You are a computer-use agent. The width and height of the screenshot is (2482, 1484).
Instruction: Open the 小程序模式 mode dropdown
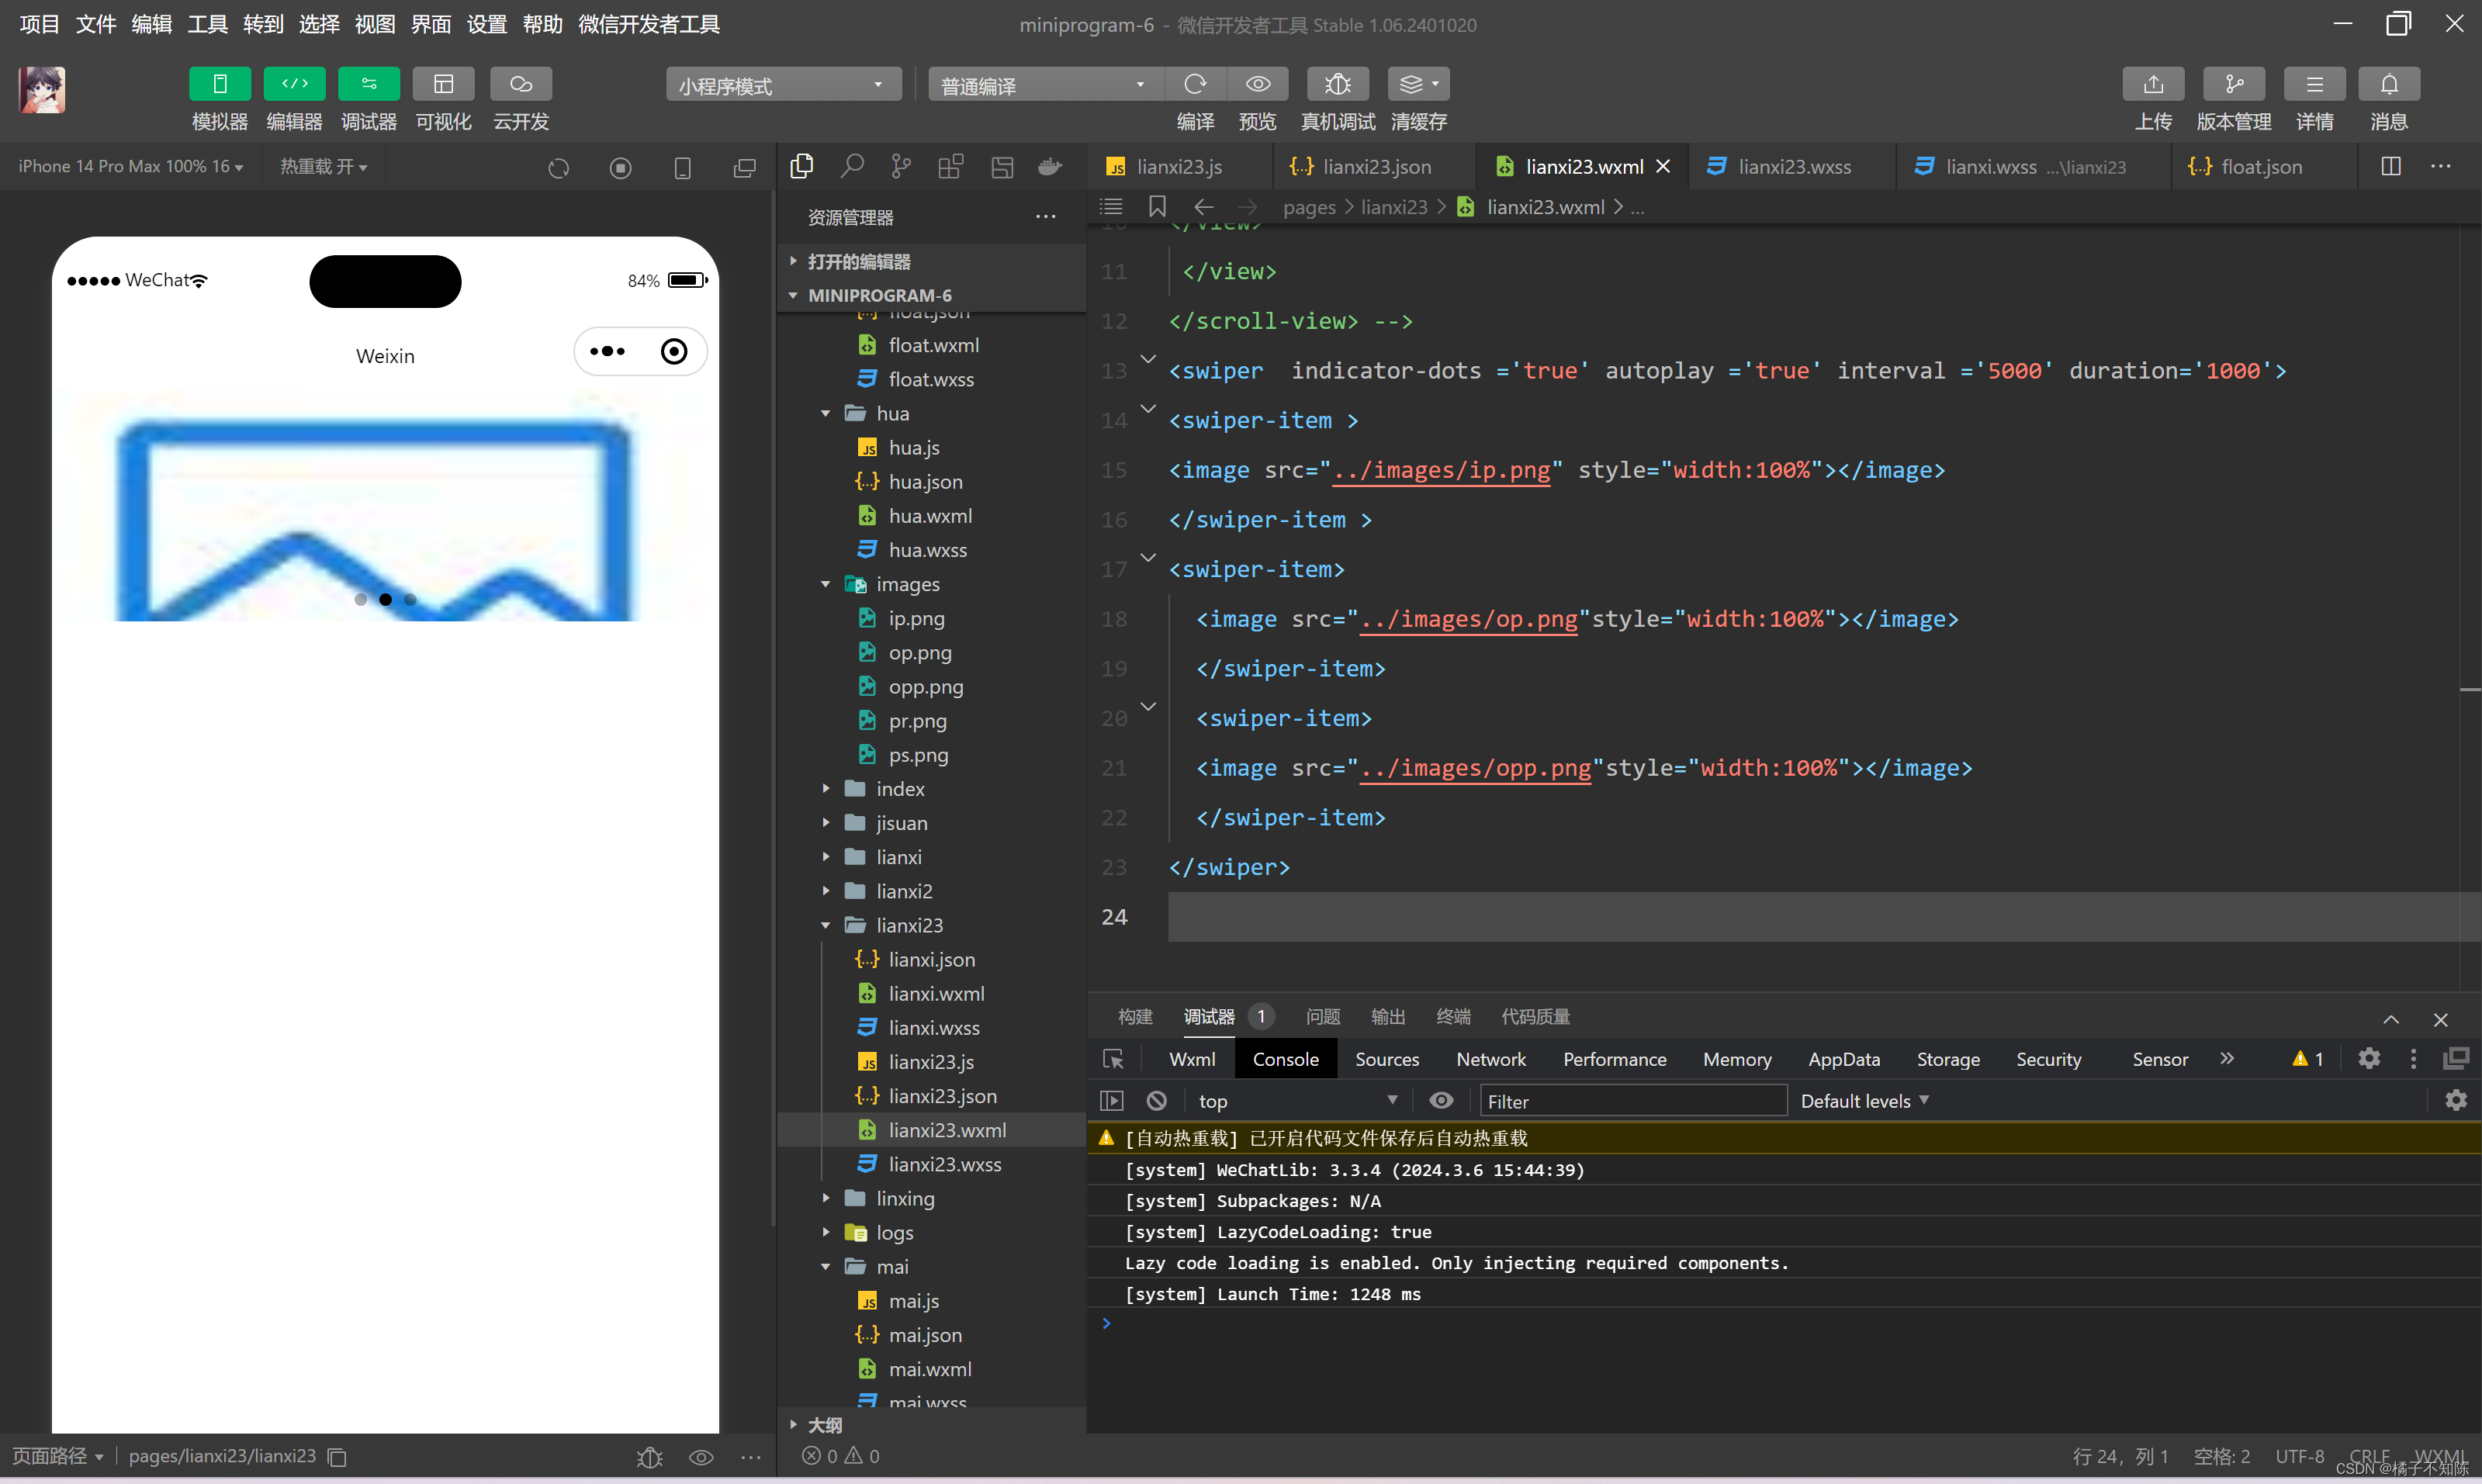click(x=783, y=85)
